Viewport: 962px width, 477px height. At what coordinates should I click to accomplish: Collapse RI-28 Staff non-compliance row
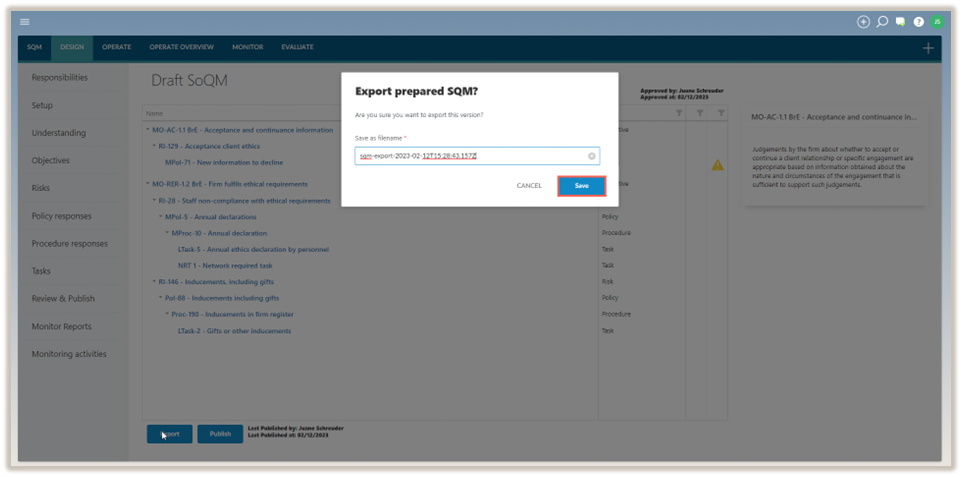(154, 201)
